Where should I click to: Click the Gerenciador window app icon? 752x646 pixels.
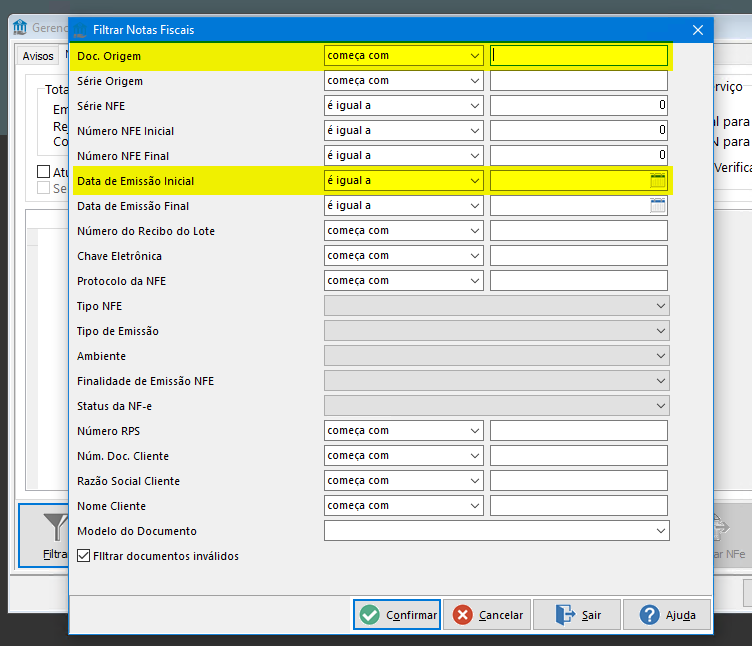(20, 27)
